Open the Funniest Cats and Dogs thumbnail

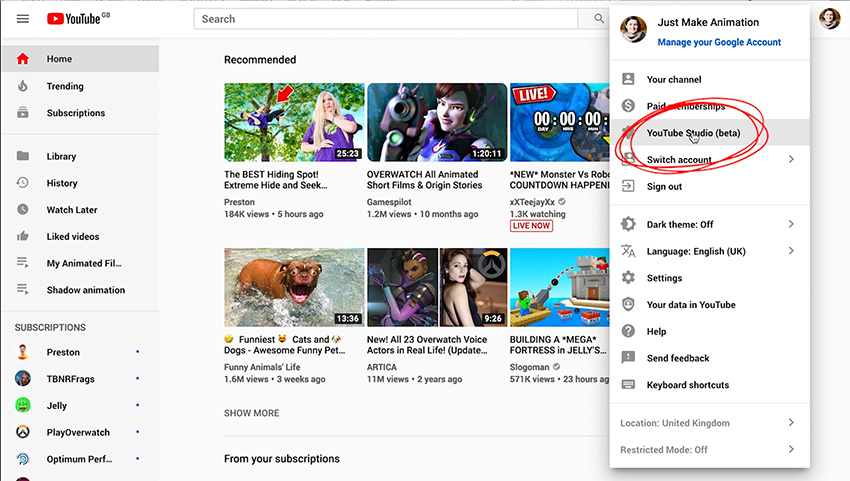[294, 287]
